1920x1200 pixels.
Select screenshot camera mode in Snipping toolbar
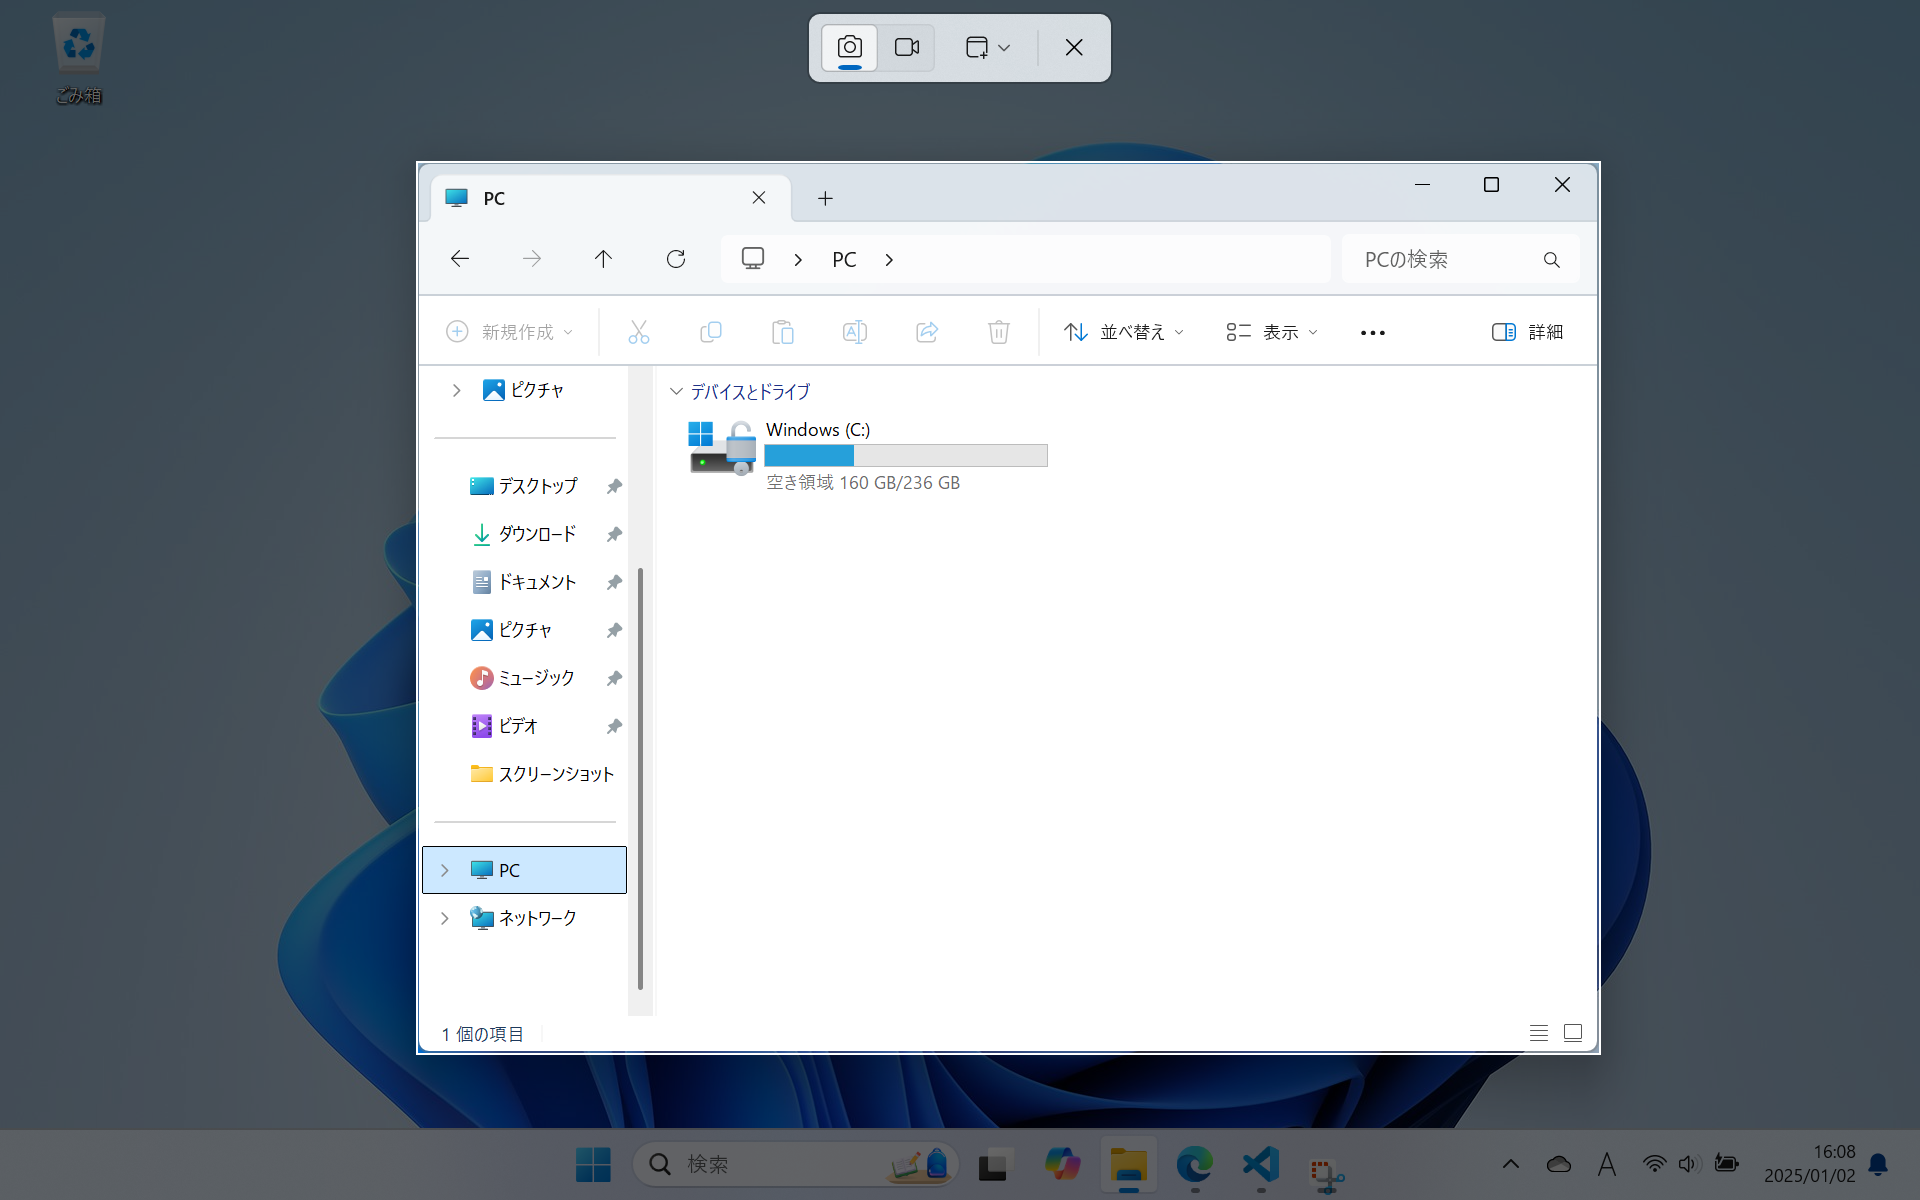849,47
